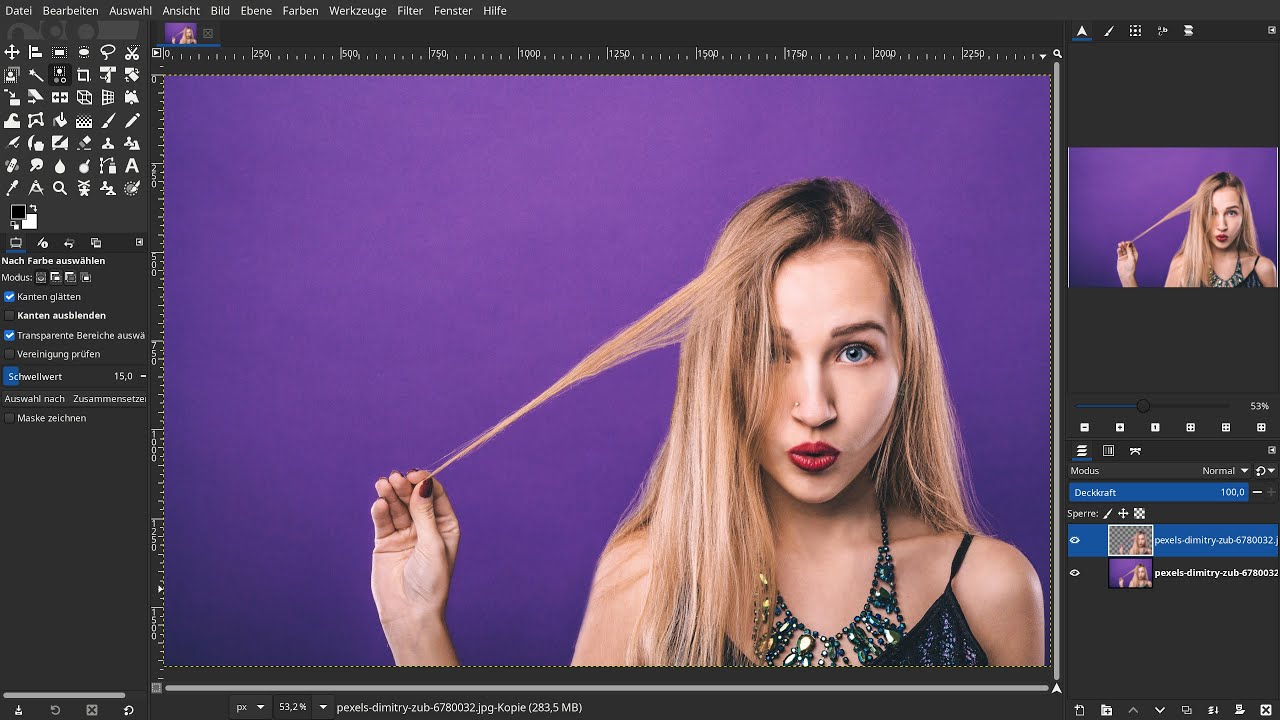Select the Move tool

point(12,51)
